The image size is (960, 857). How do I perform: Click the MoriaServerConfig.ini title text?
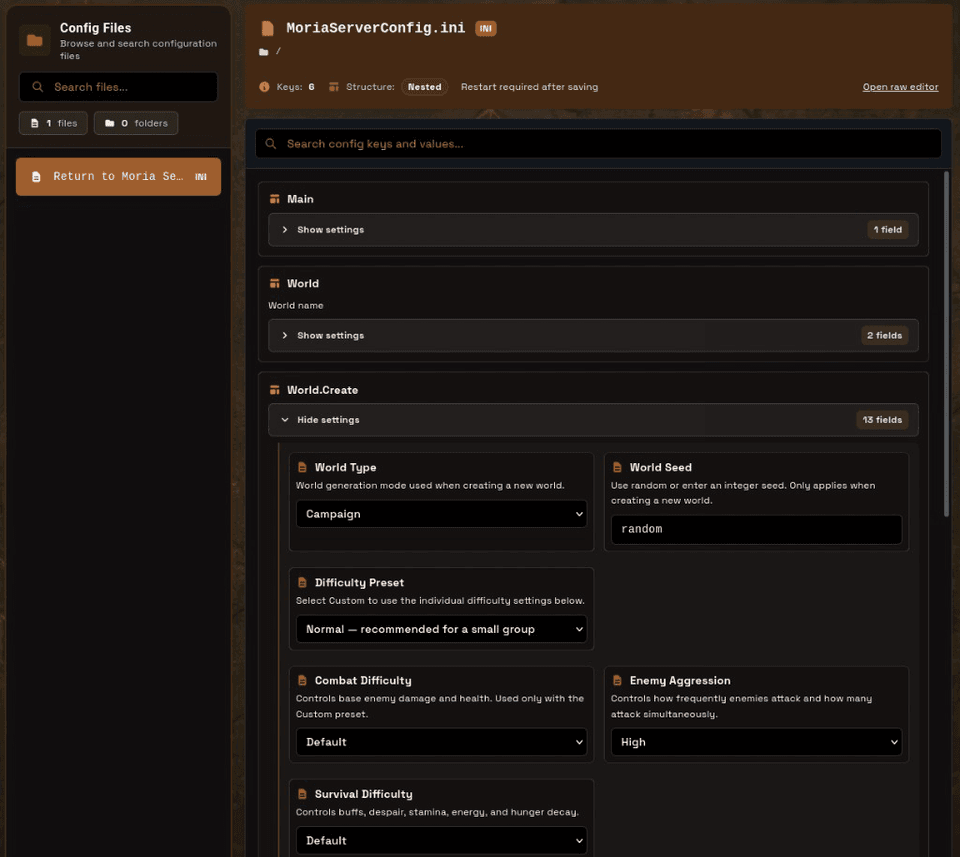(x=375, y=28)
